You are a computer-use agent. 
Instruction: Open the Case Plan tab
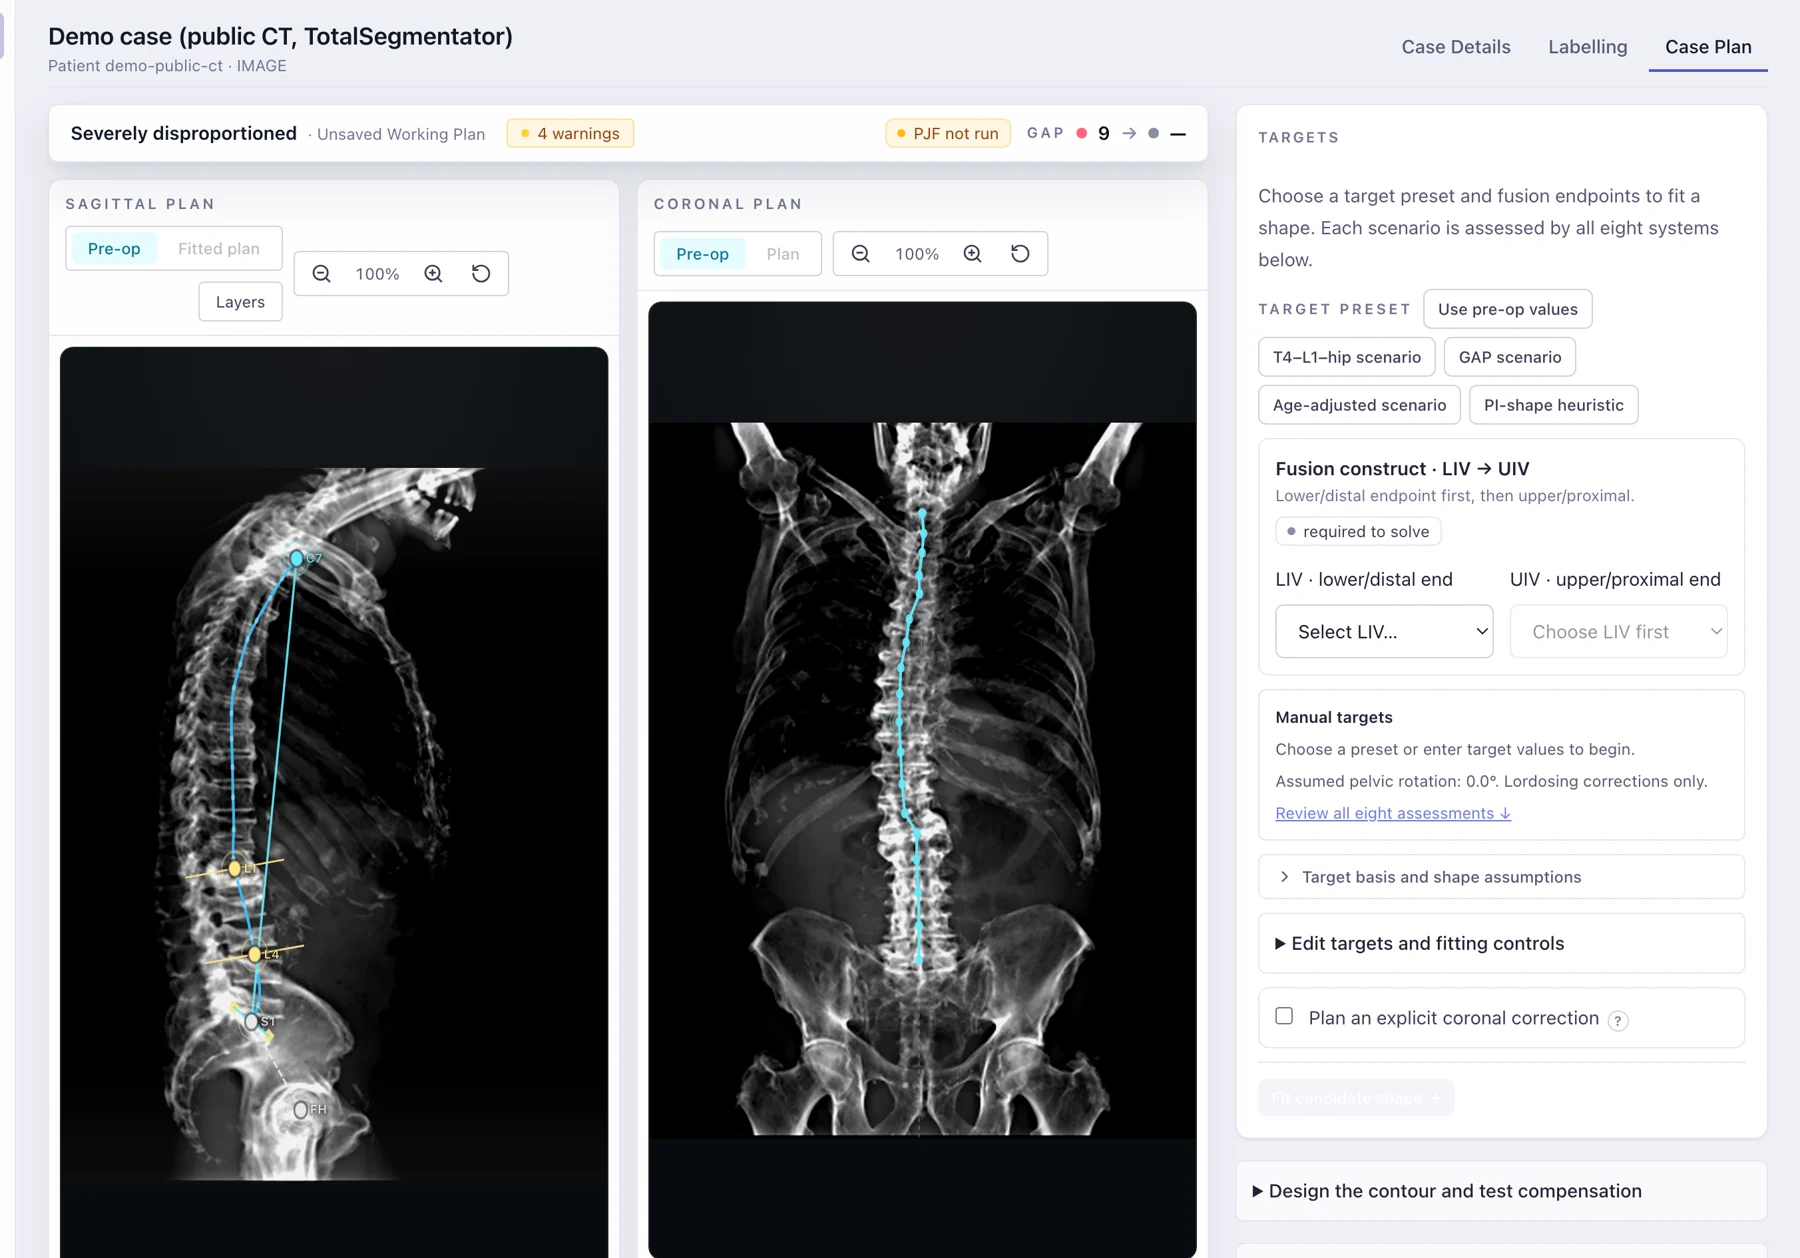coord(1708,47)
